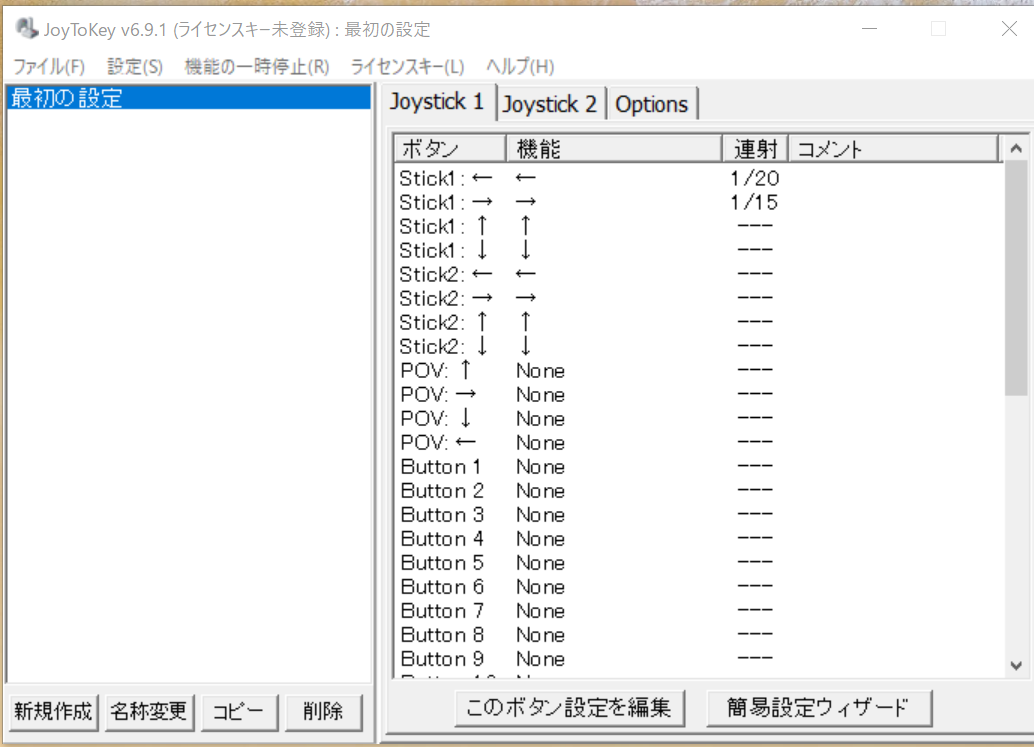Image resolution: width=1034 pixels, height=747 pixels.
Task: Close the JoyToKey window
Action: (x=1009, y=28)
